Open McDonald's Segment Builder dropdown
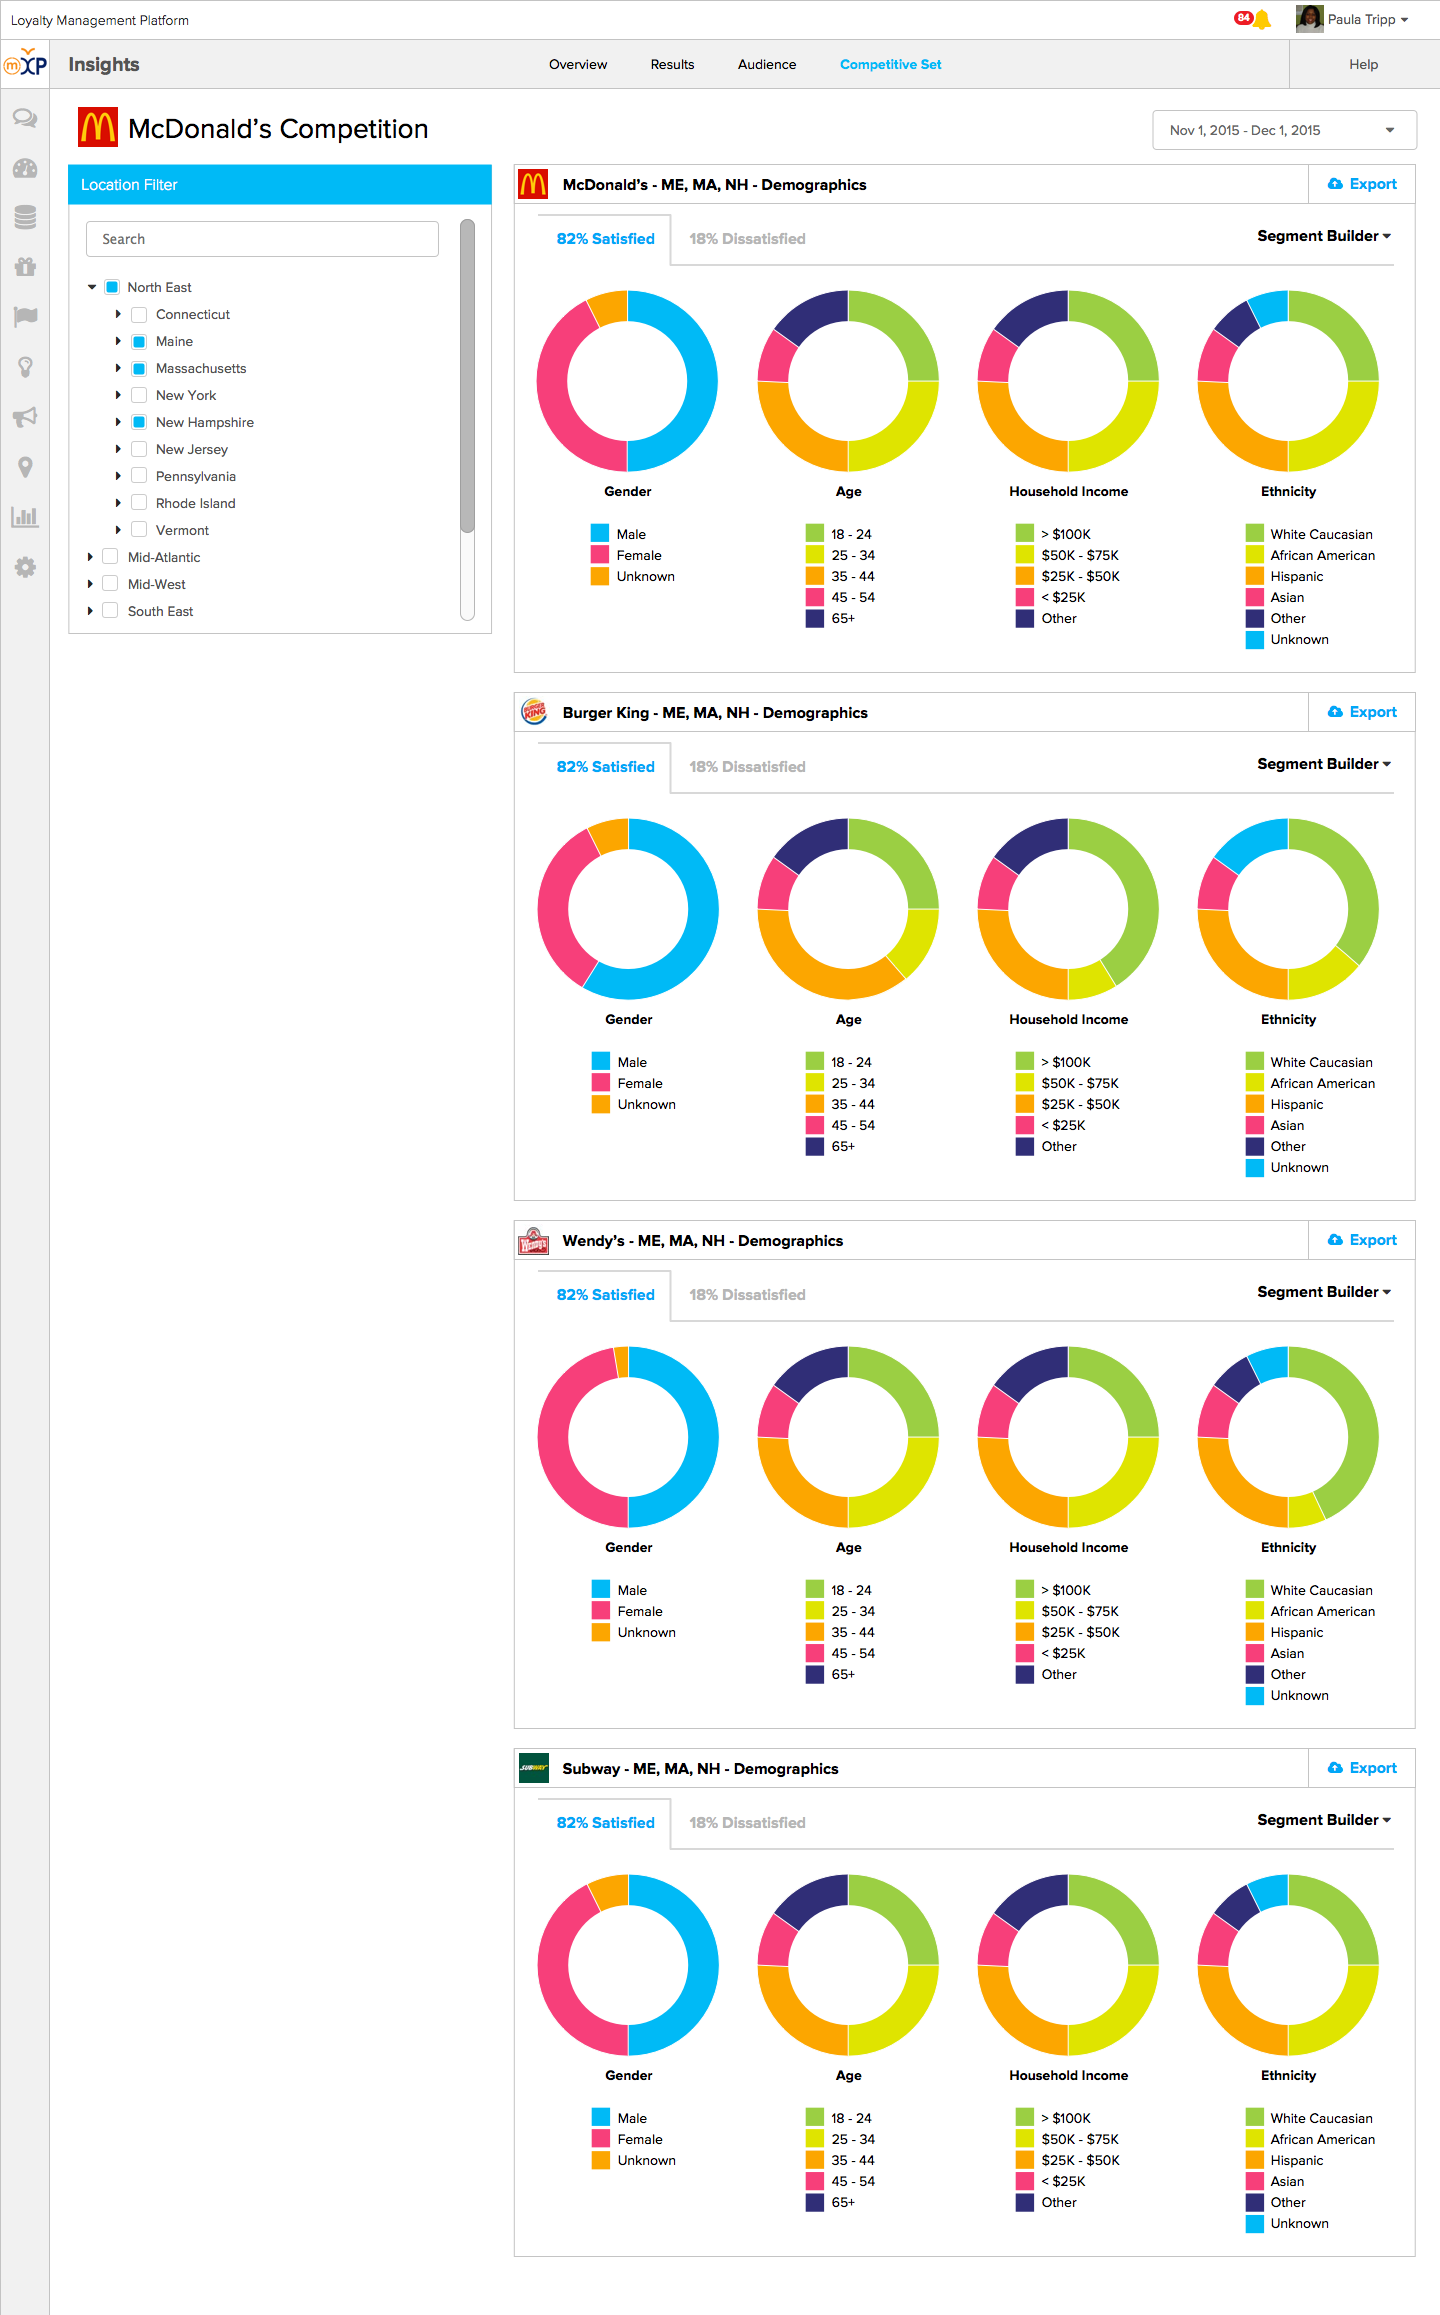Viewport: 1440px width, 2315px height. point(1324,236)
